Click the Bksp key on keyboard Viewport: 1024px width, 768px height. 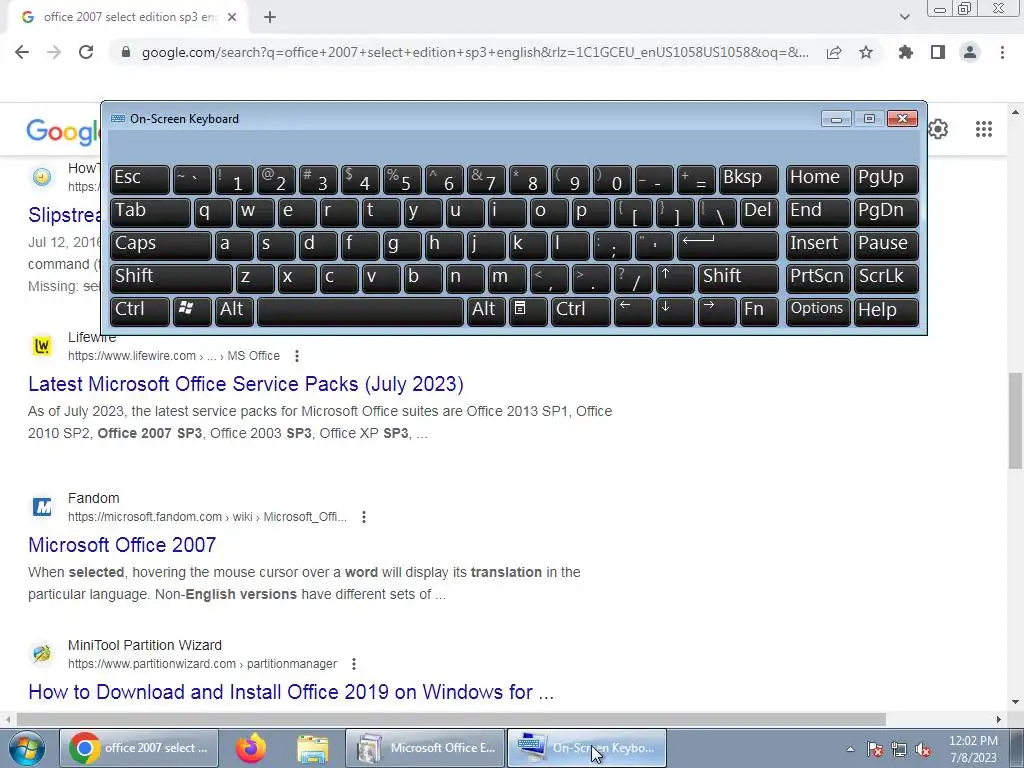point(749,180)
